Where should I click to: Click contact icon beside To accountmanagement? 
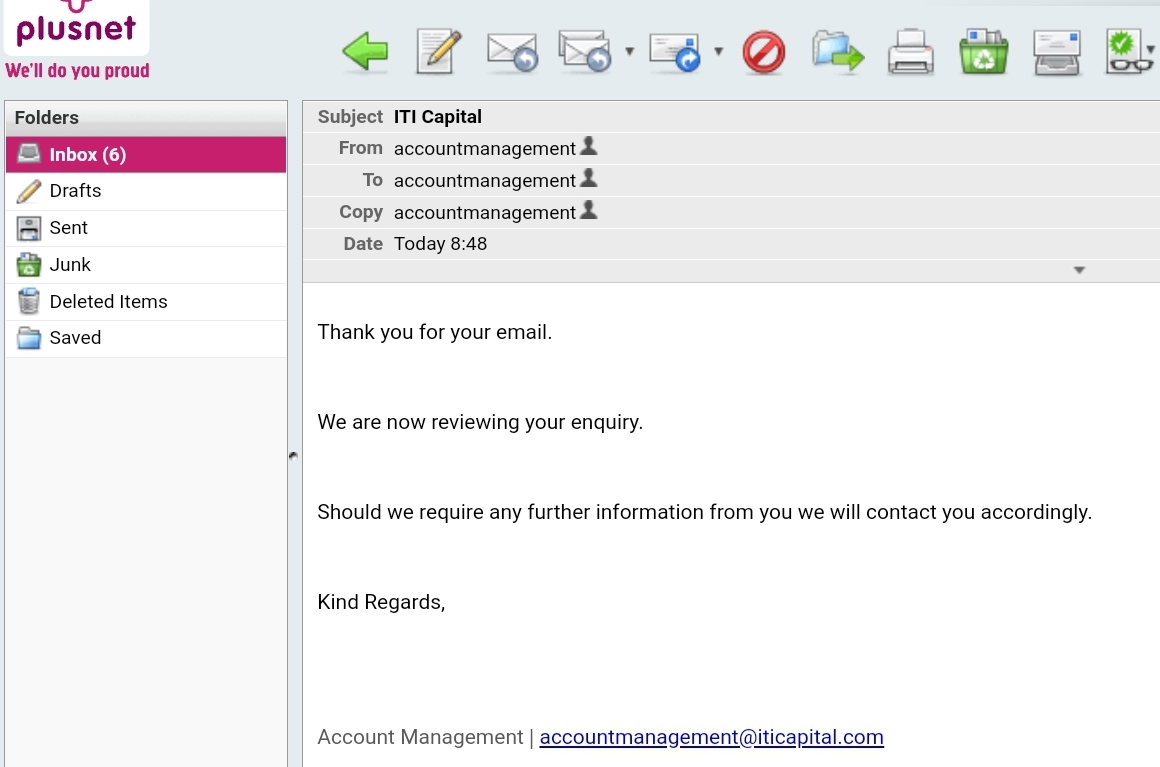click(x=589, y=178)
